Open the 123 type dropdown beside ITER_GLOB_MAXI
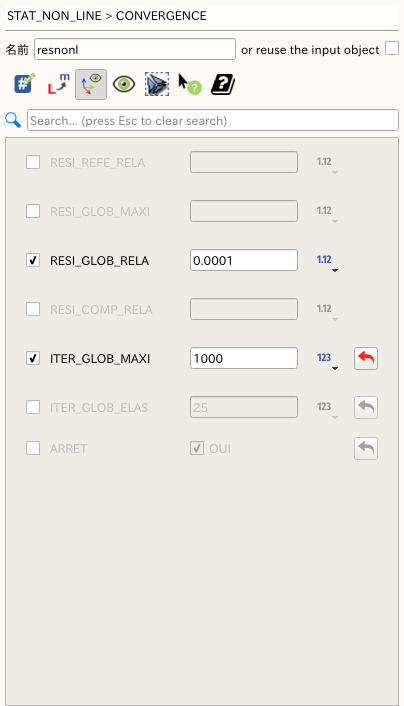This screenshot has height=706, width=404. coord(327,360)
